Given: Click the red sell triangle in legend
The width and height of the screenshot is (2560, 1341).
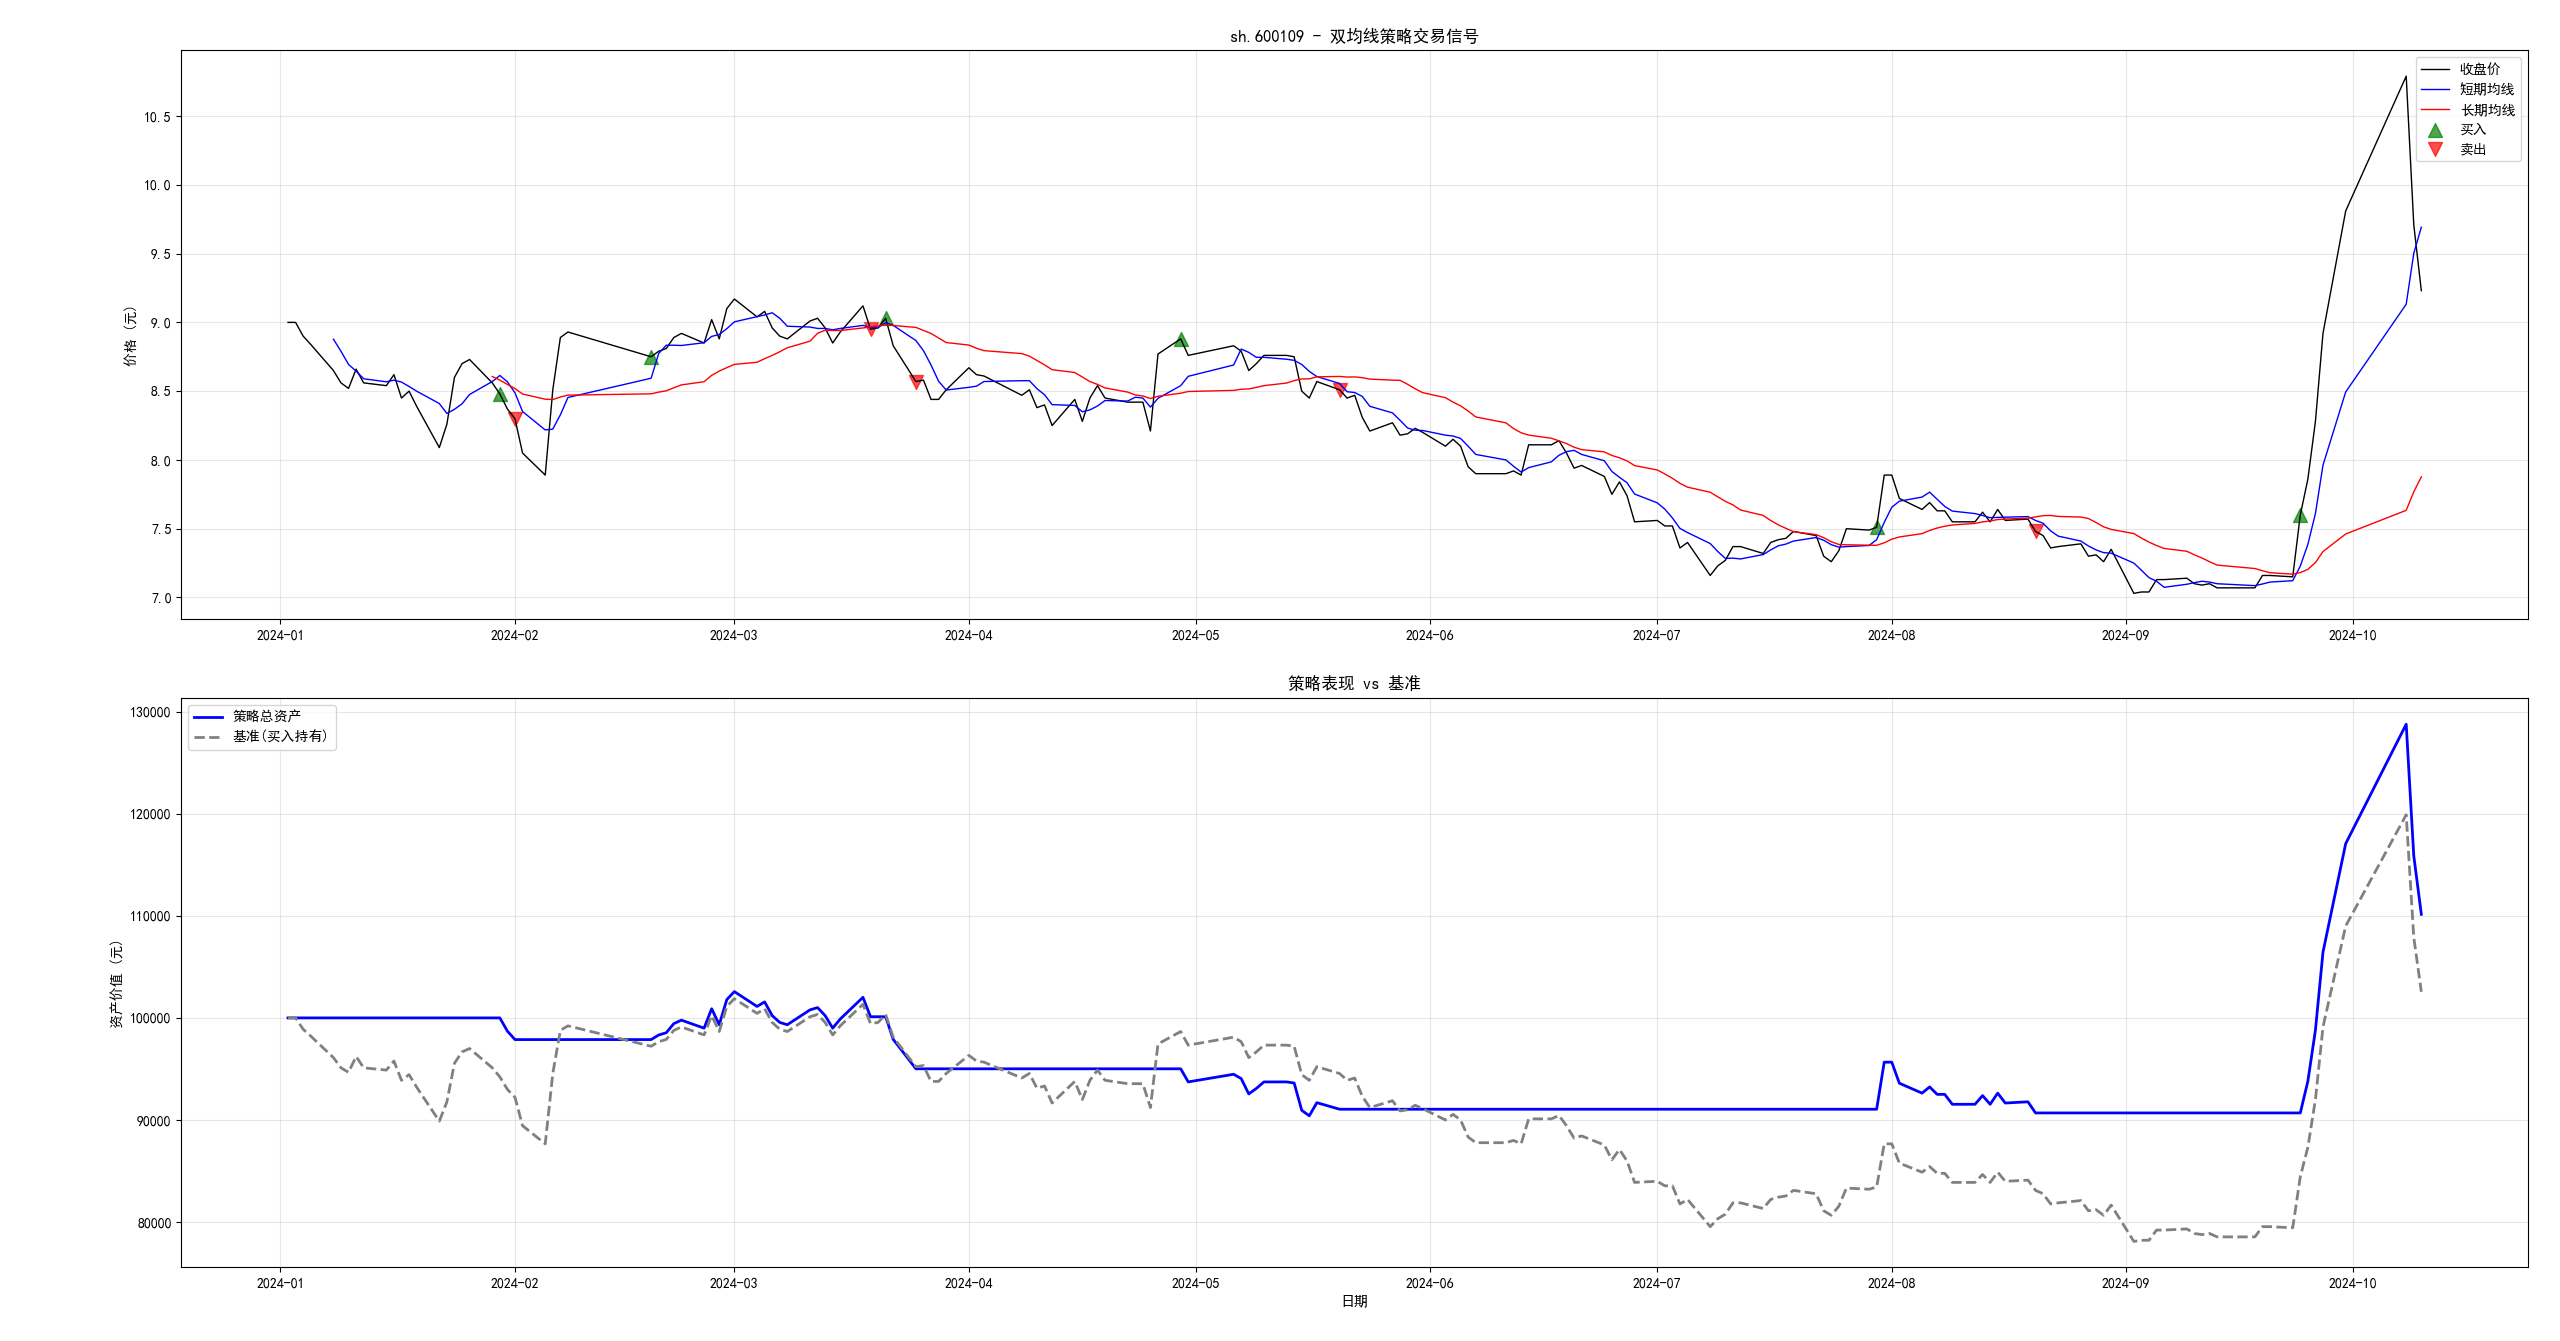Looking at the screenshot, I should click(x=2435, y=149).
